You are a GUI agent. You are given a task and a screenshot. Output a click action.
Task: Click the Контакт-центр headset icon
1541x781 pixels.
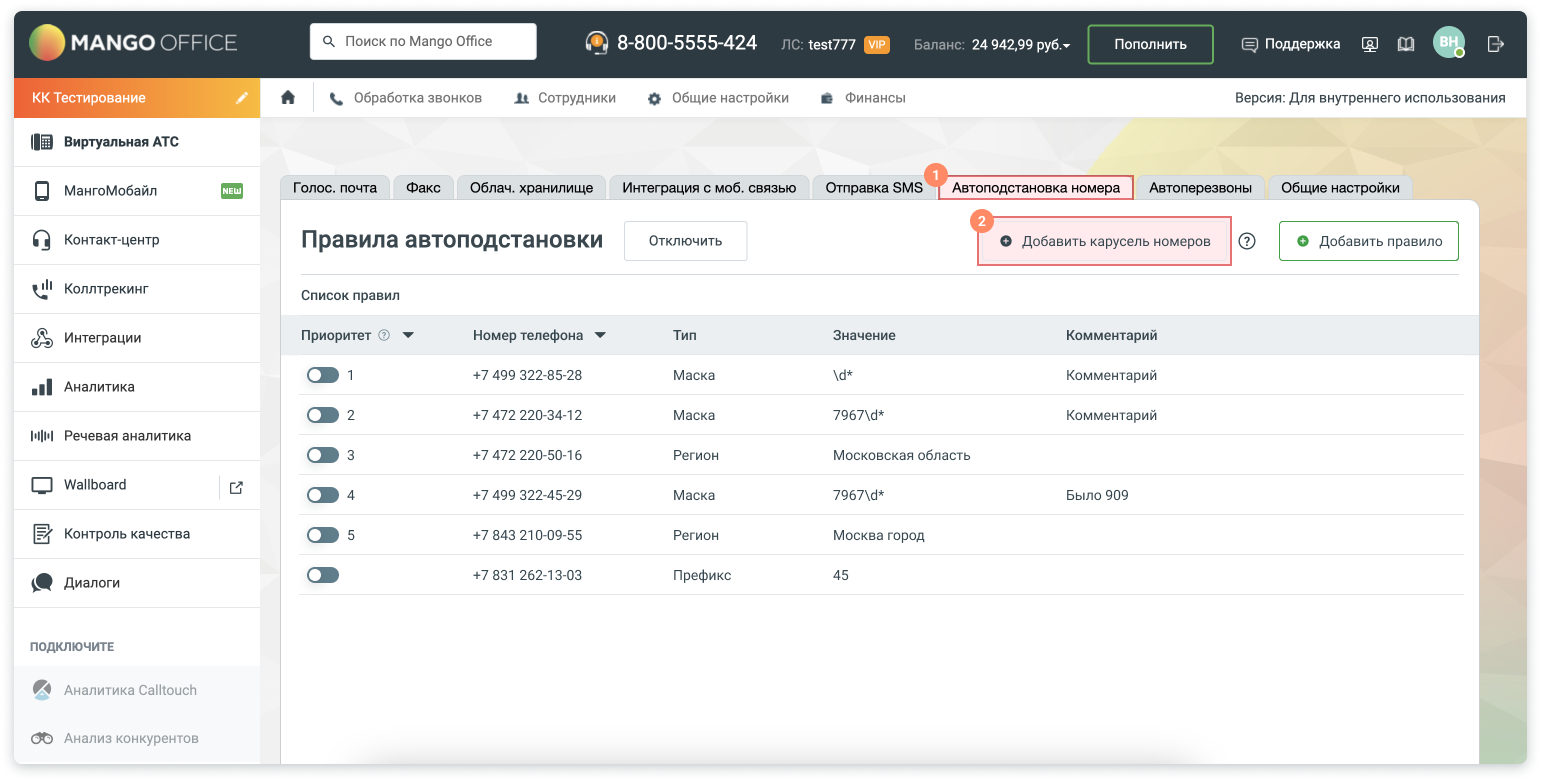pos(42,240)
